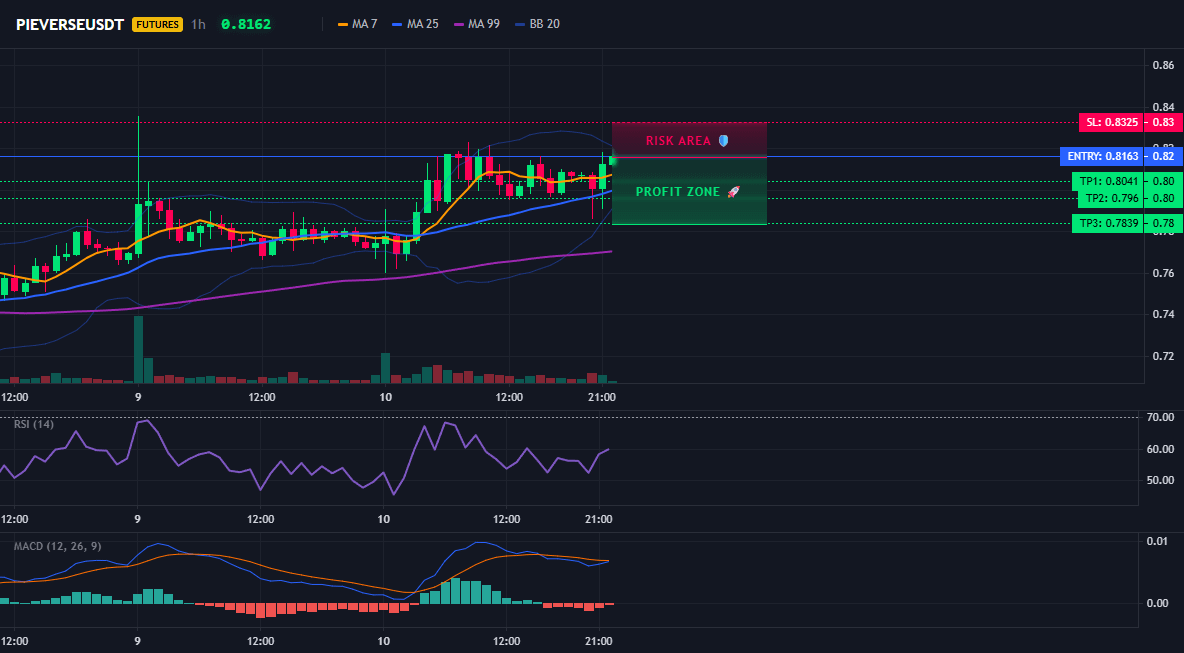The image size is (1184, 653).
Task: Click the 70.00 RSI axis value
Action: click(x=1159, y=417)
